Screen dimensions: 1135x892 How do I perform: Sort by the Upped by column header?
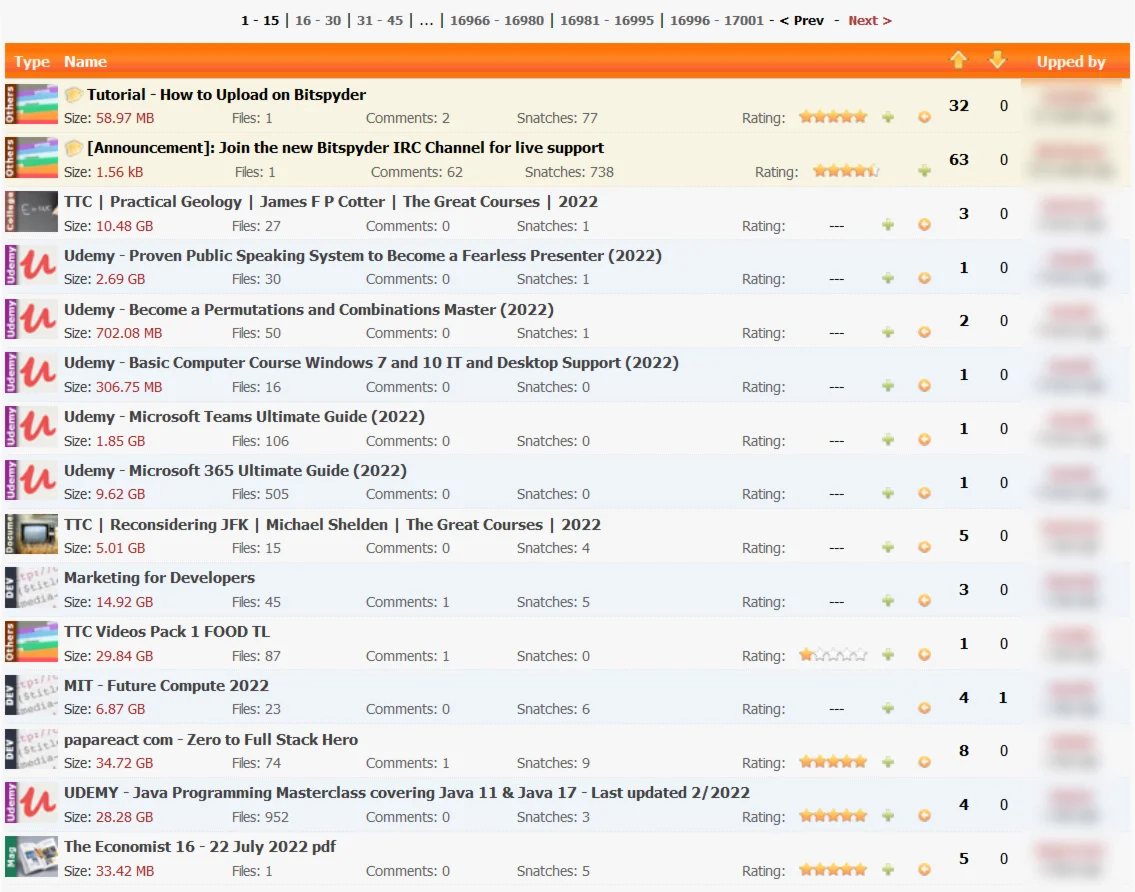point(1071,62)
